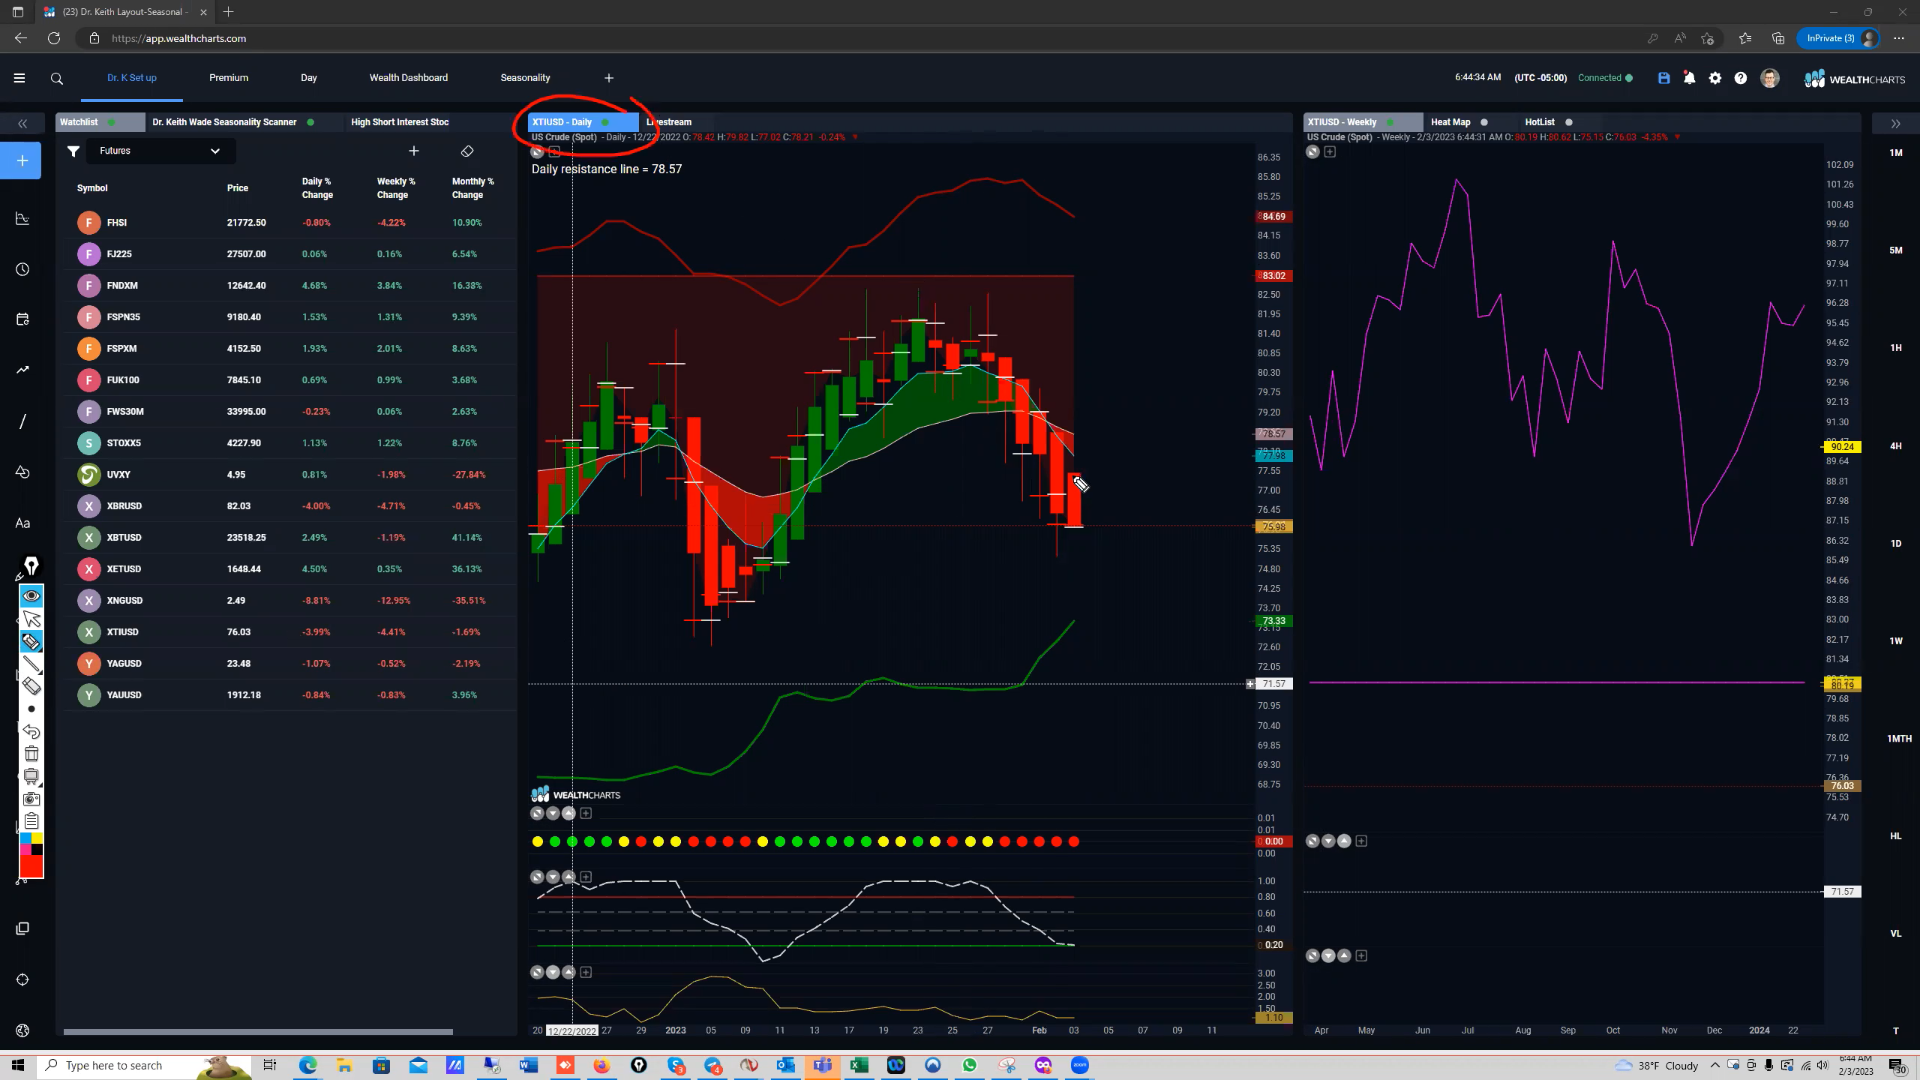Select the highlighter annotation tool
The width and height of the screenshot is (1920, 1080).
(x=32, y=642)
